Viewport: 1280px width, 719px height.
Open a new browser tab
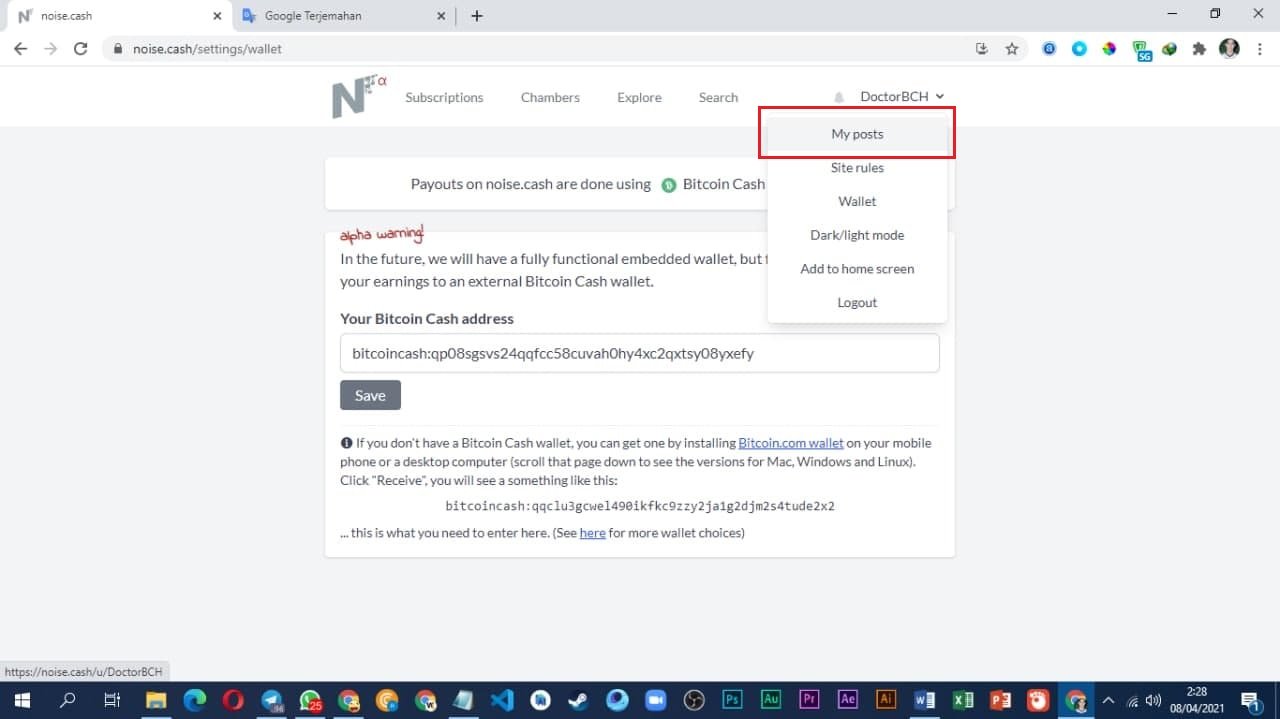pos(477,16)
